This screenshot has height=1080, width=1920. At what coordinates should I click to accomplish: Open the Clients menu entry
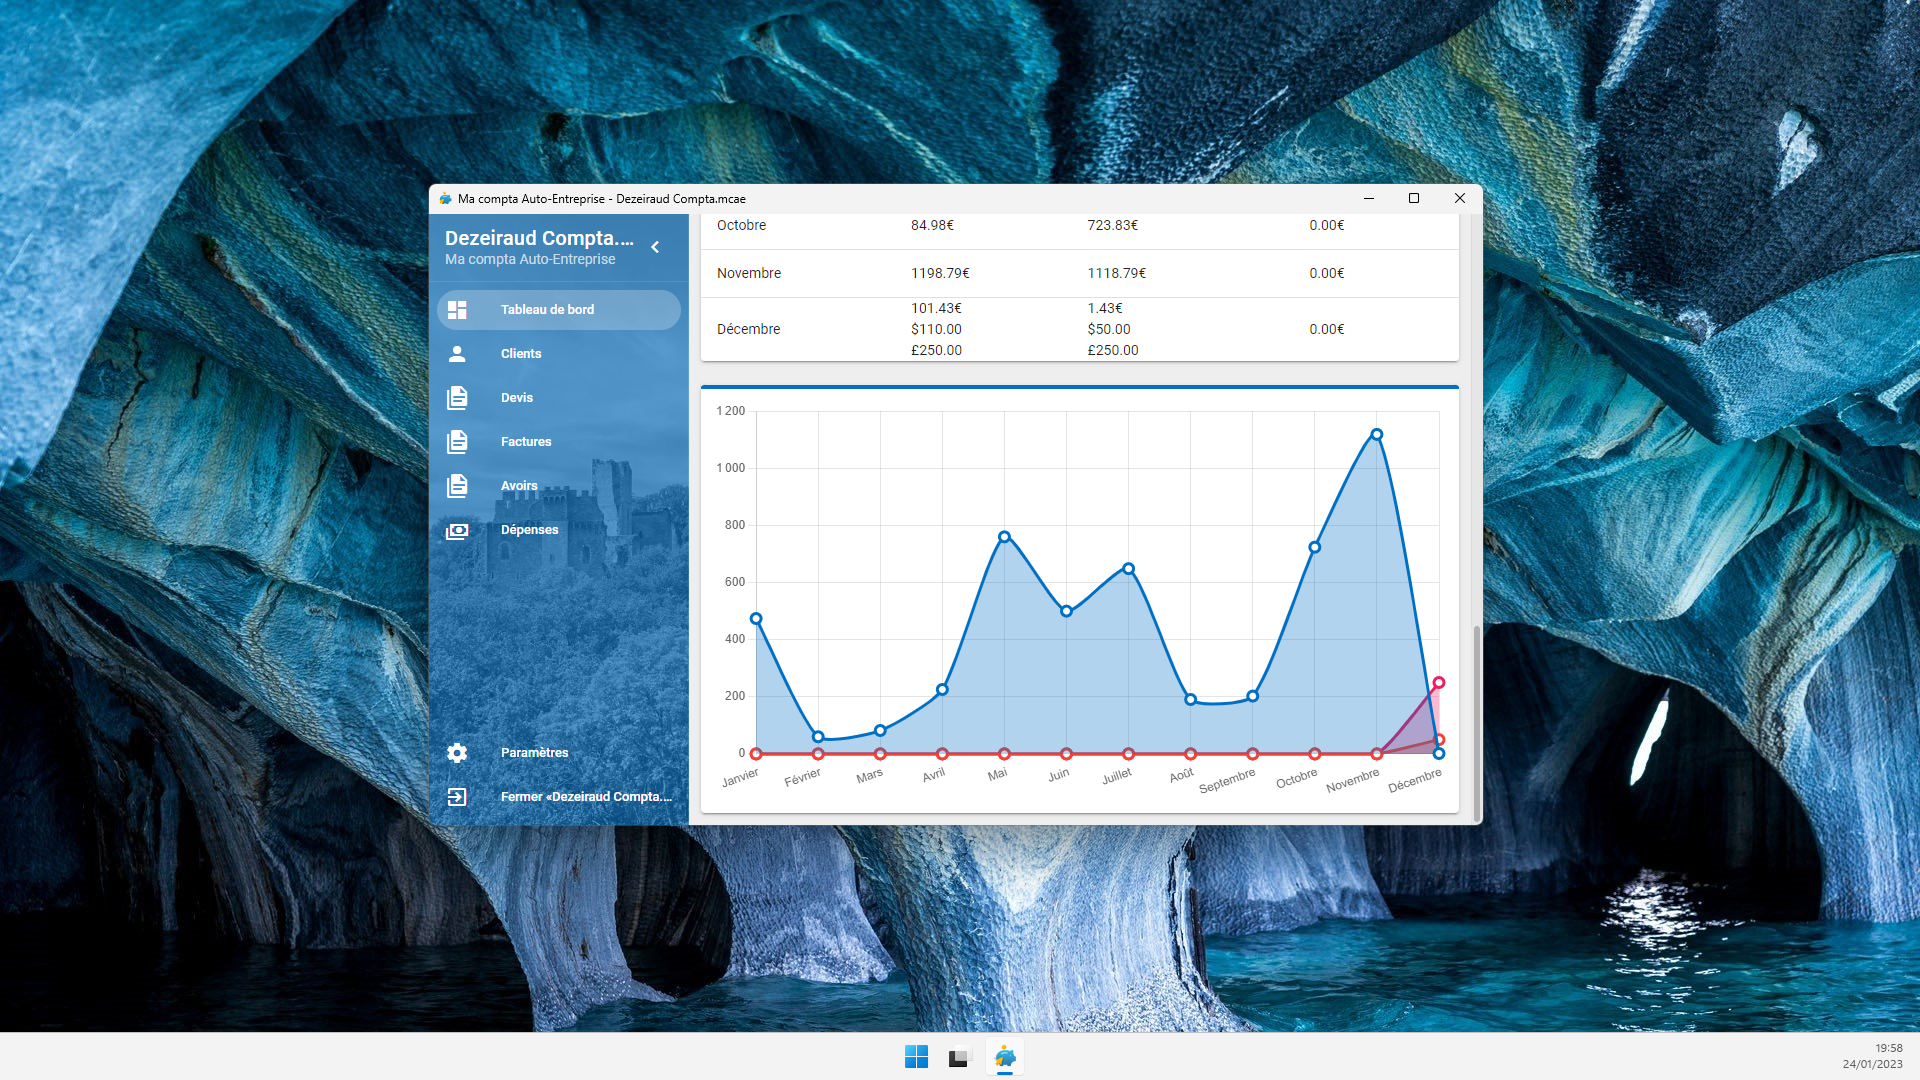point(521,354)
